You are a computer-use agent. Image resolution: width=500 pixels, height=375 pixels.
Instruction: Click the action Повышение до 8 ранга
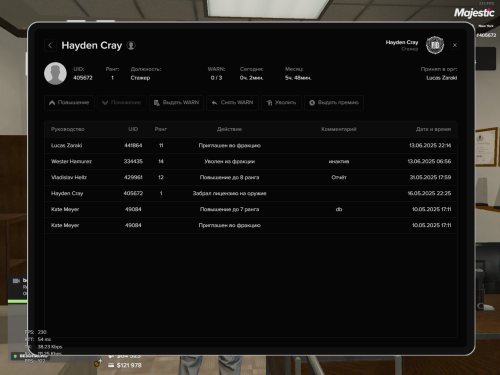229,177
